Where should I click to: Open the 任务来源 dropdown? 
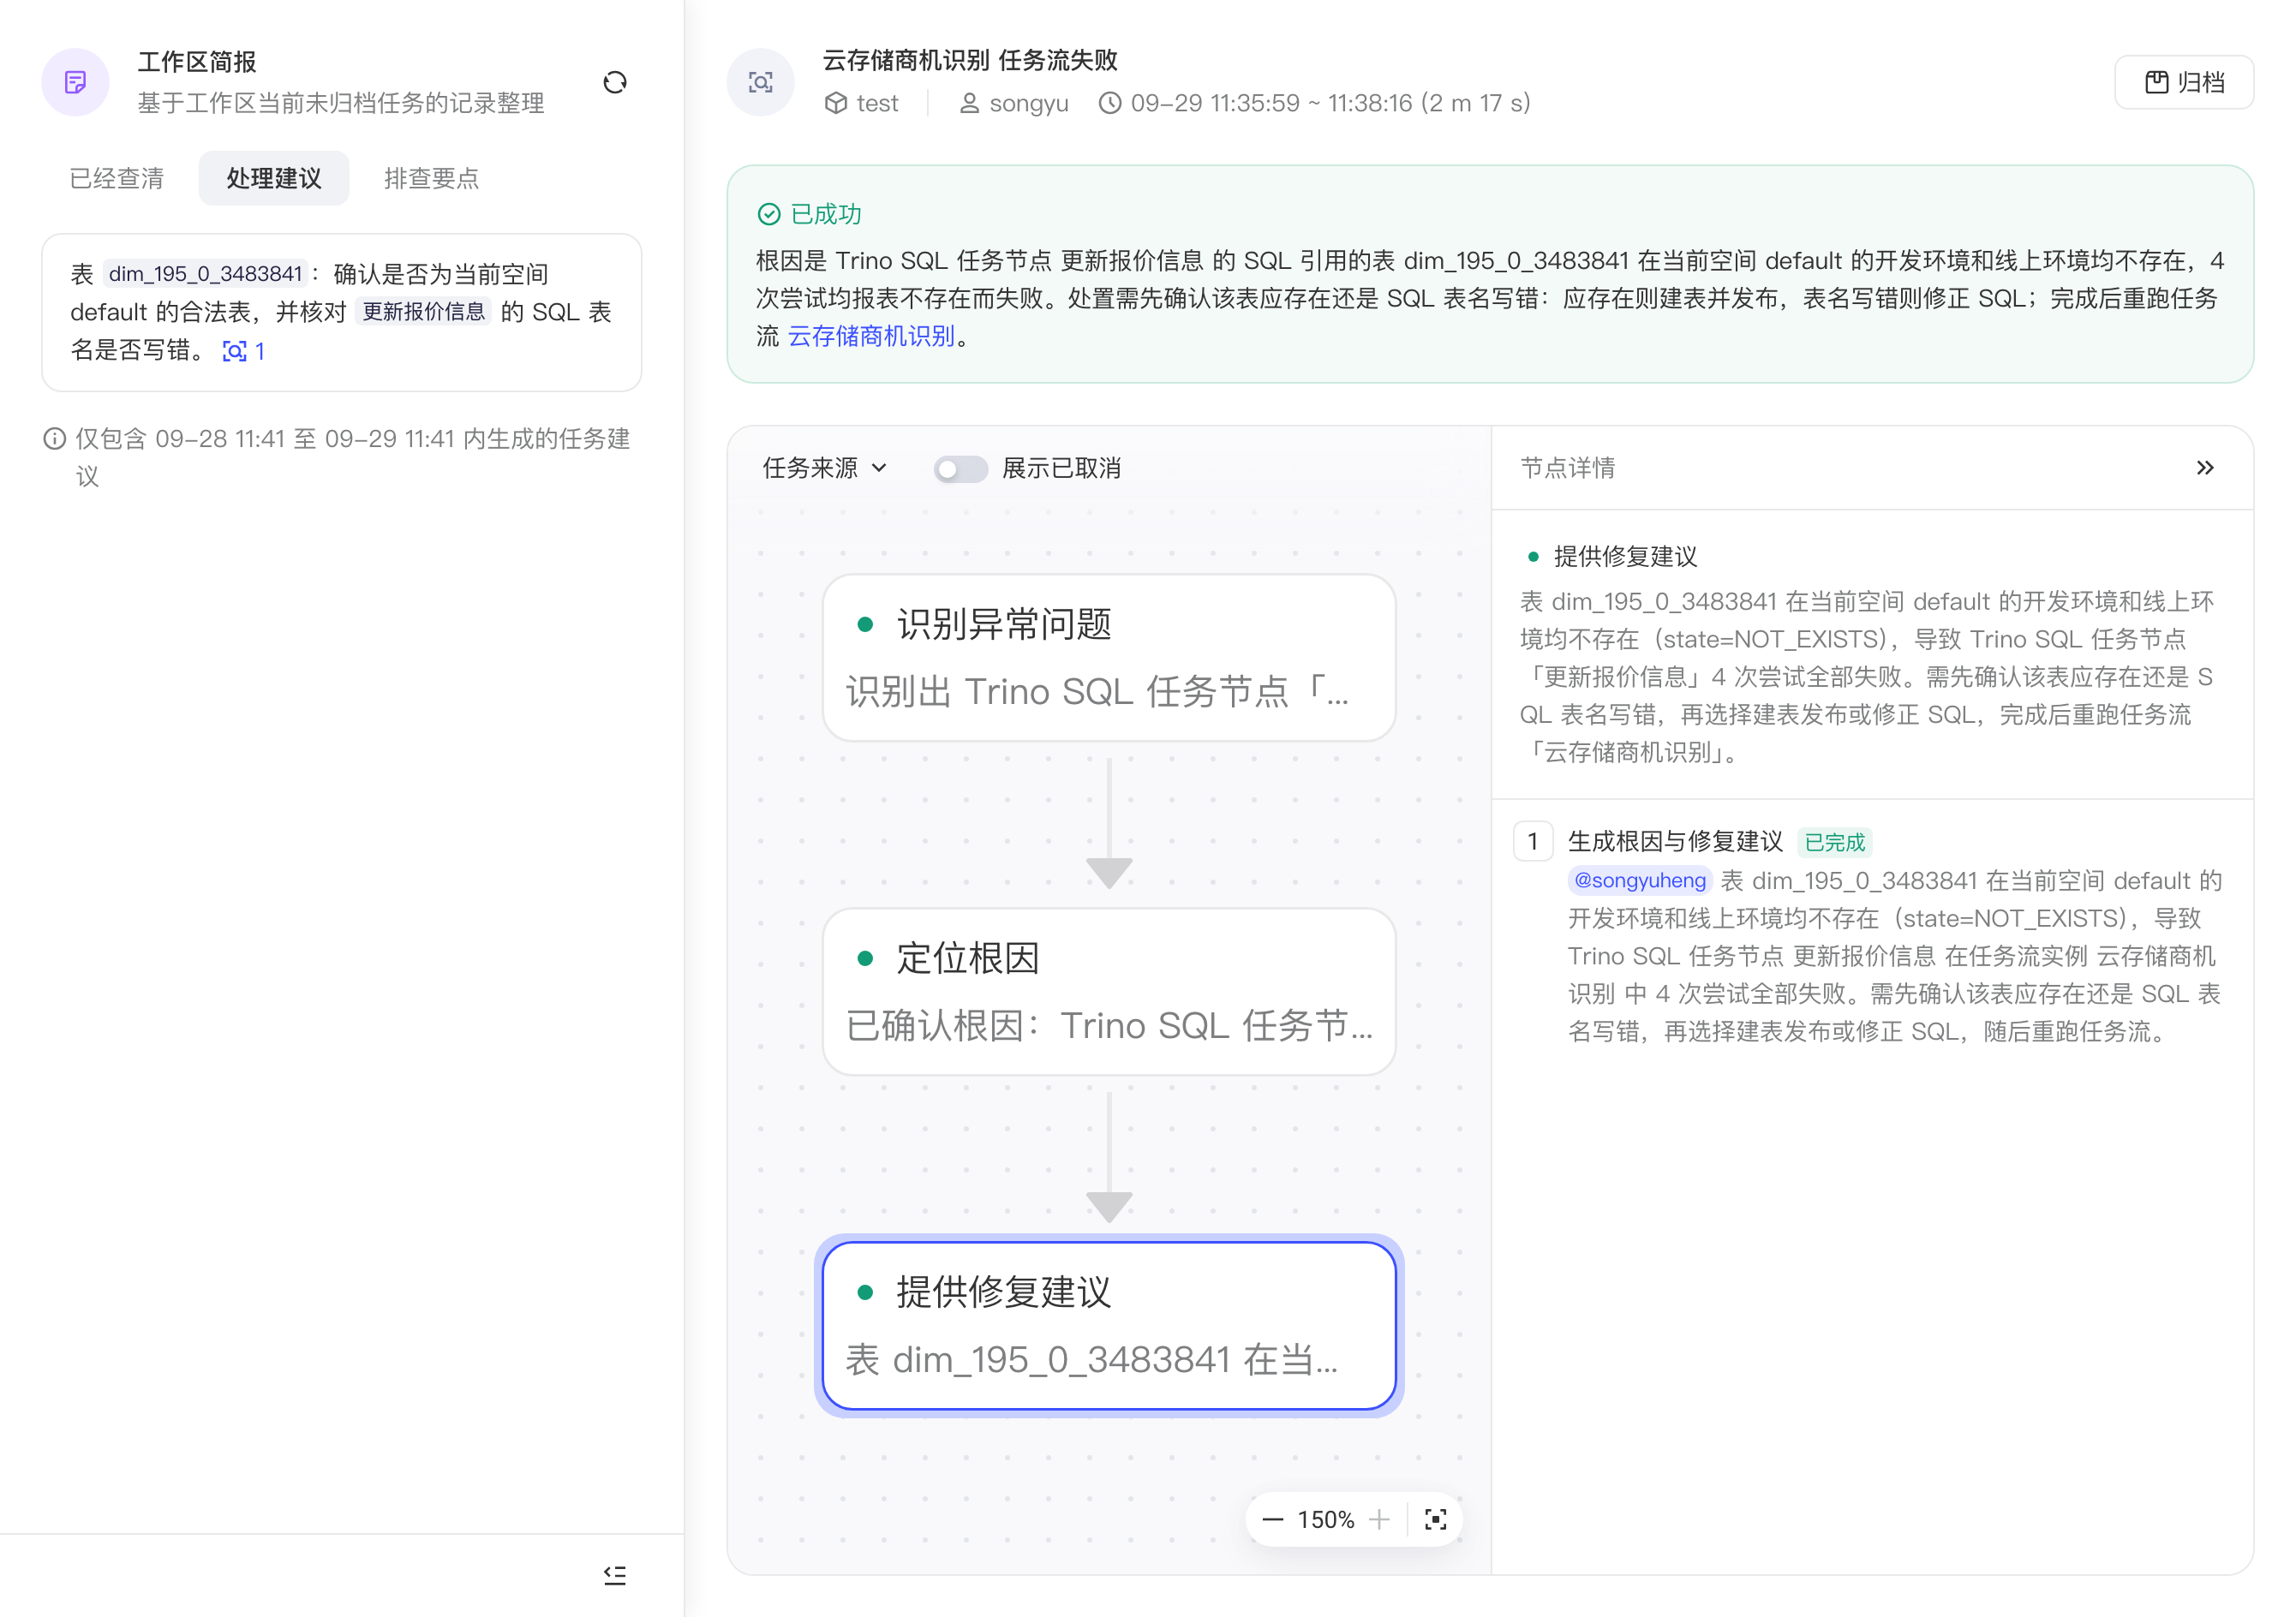(824, 468)
